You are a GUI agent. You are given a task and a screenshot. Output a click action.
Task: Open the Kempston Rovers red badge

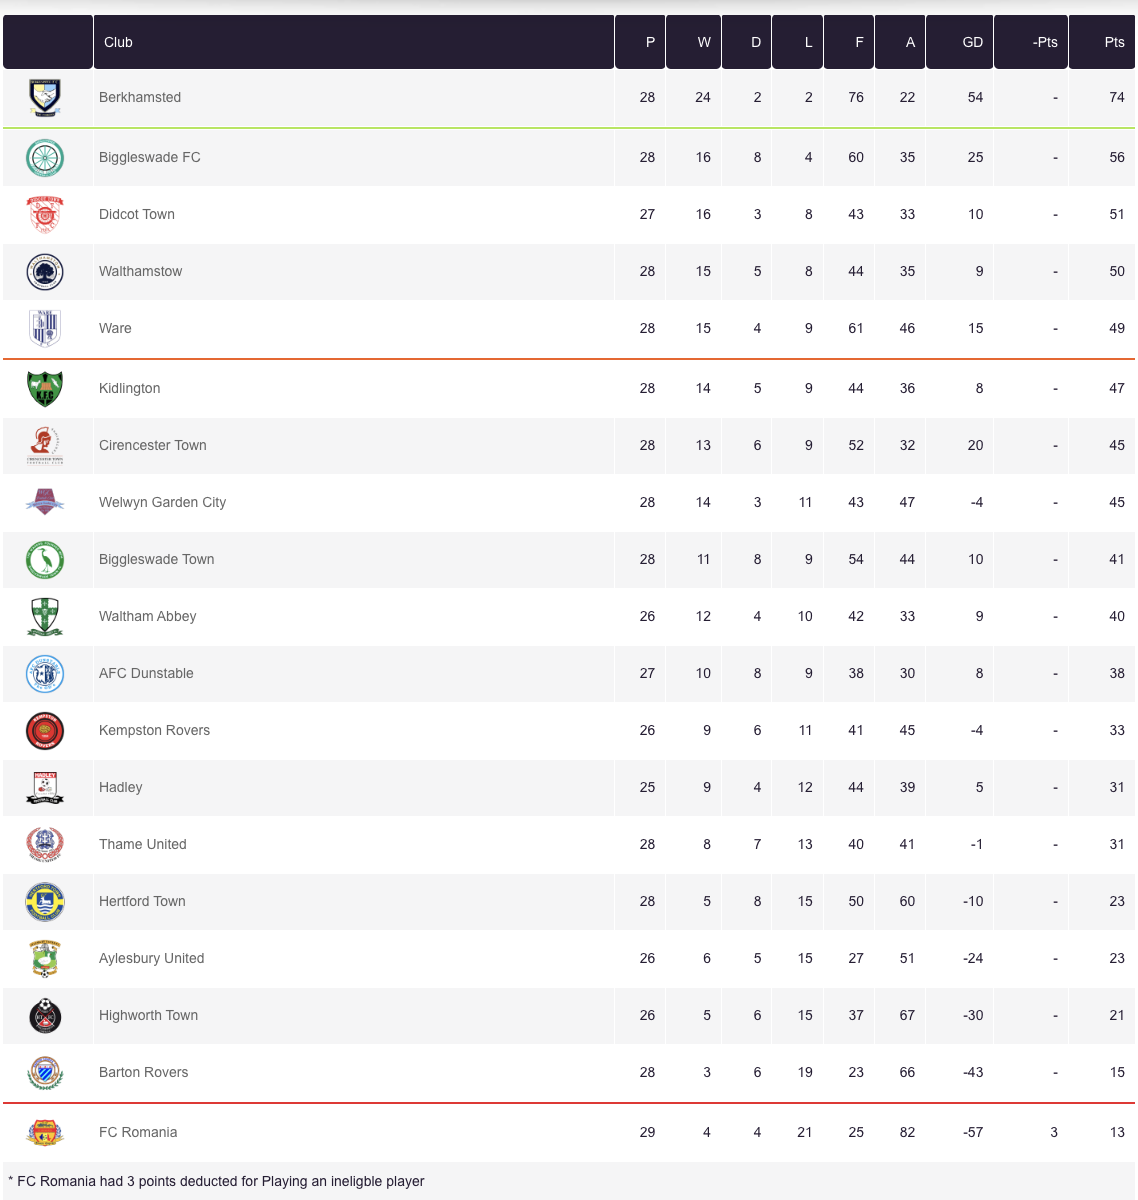pos(45,730)
